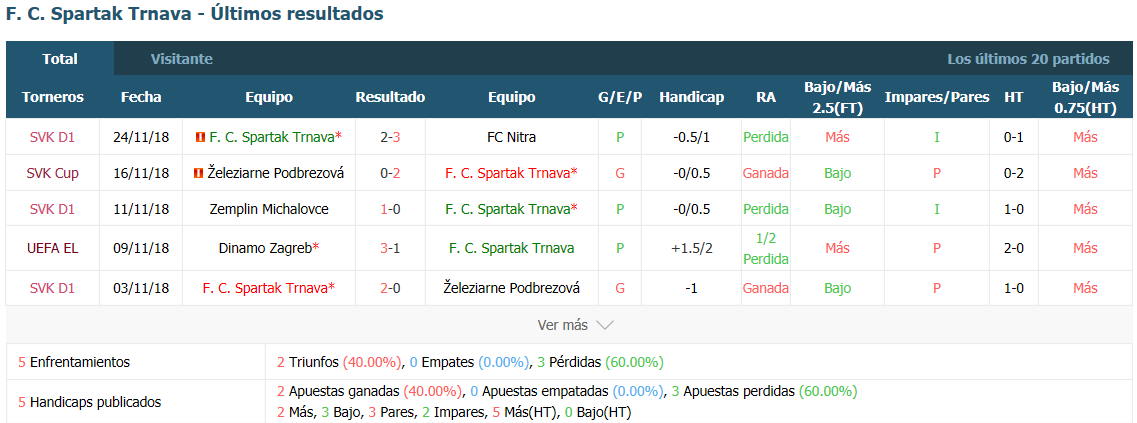Click the 3-1 result of Dinamo Zagreb match
The width and height of the screenshot is (1137, 423).
390,248
